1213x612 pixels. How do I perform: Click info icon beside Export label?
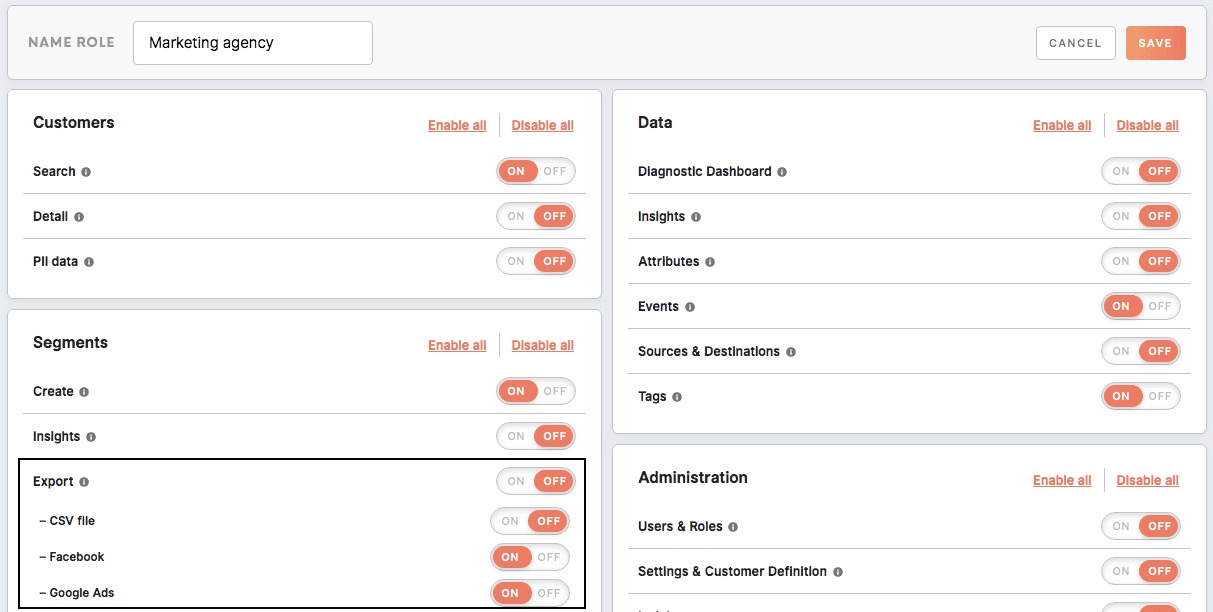pyautogui.click(x=84, y=482)
